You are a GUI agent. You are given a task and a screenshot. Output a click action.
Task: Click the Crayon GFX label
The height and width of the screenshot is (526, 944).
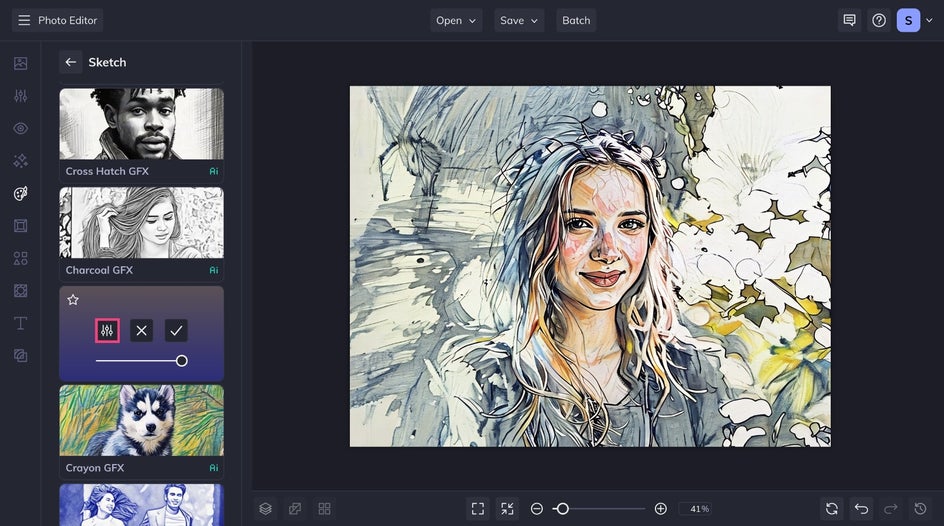click(x=95, y=468)
